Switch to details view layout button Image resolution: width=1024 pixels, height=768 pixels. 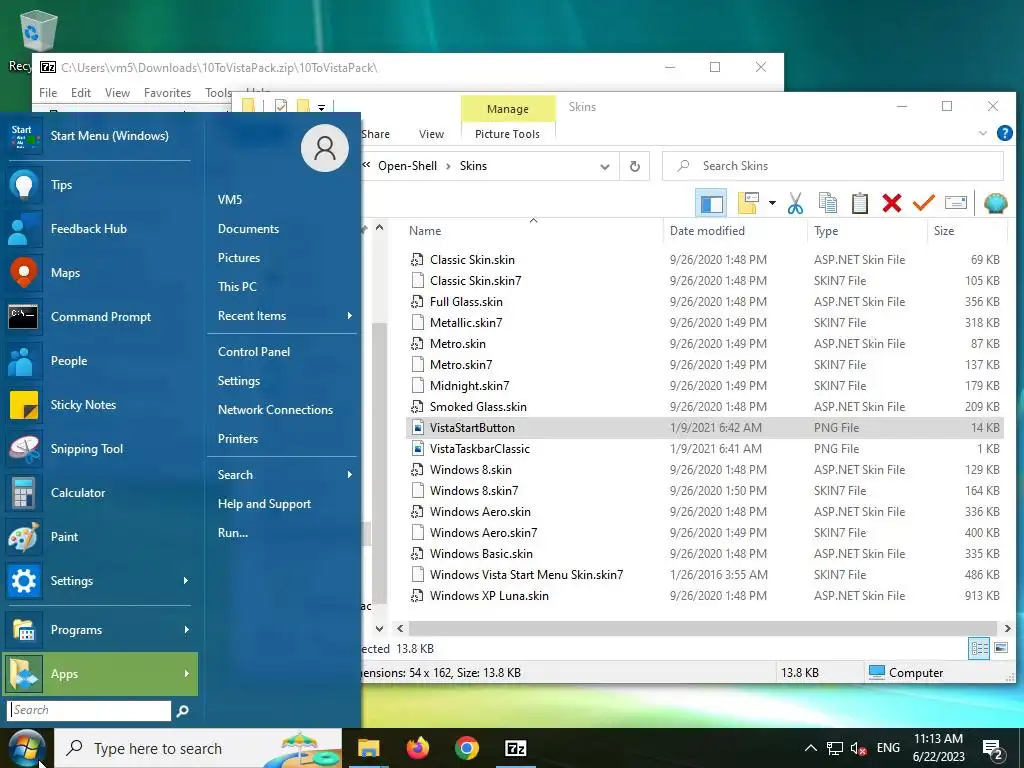tap(979, 648)
